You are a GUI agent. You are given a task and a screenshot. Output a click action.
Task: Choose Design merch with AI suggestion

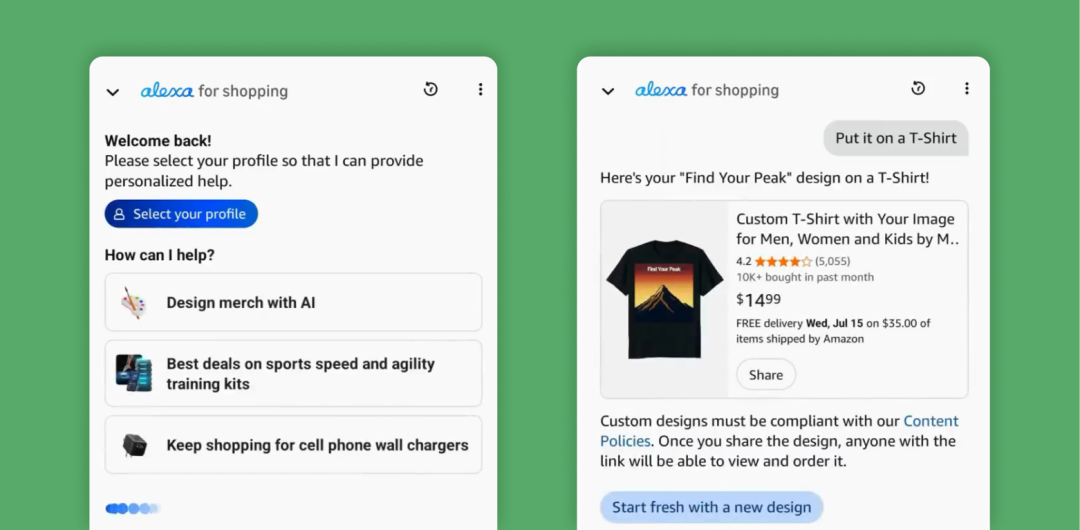point(293,303)
